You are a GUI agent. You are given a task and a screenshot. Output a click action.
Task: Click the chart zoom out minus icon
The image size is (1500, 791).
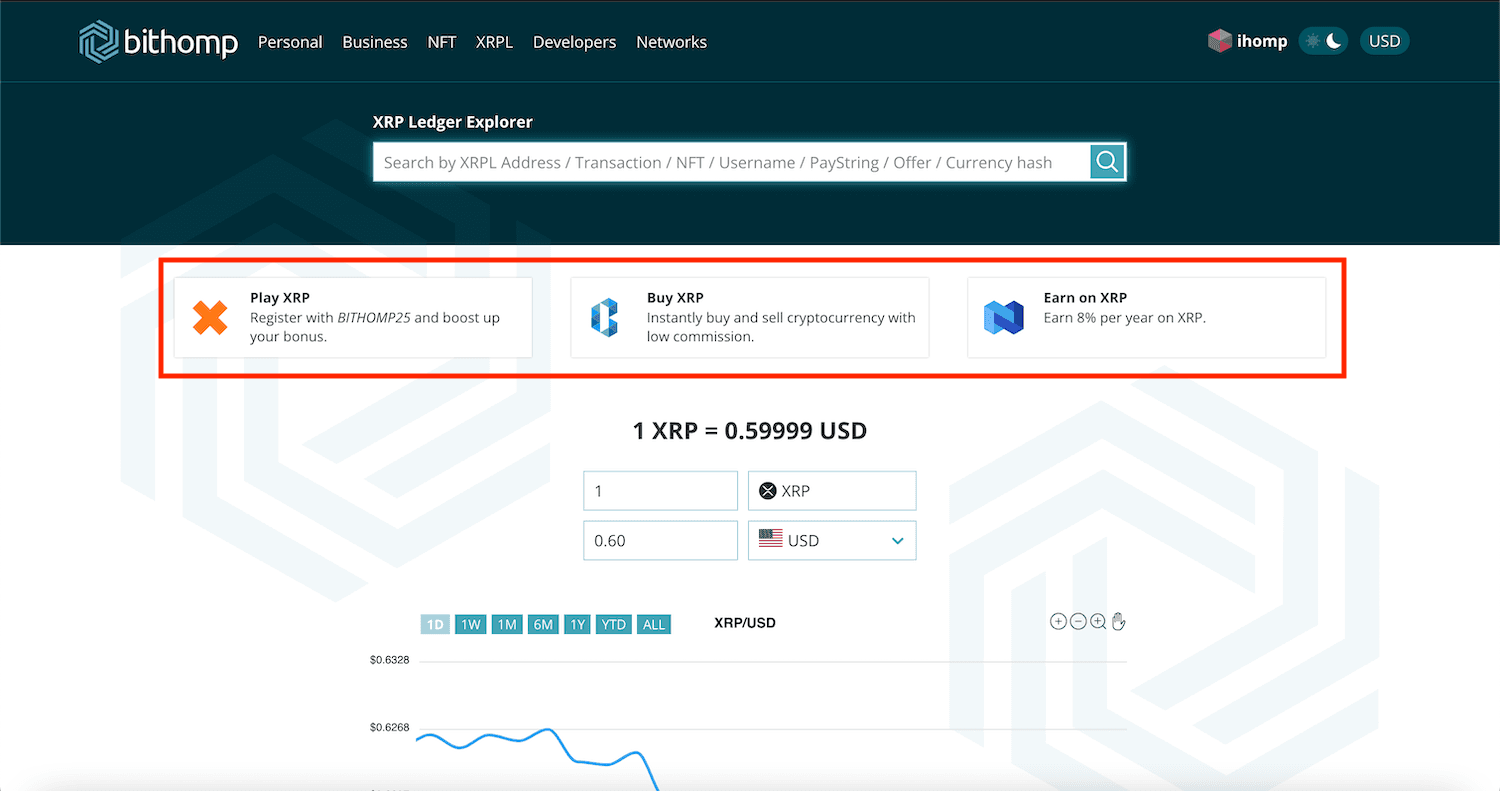click(1078, 622)
